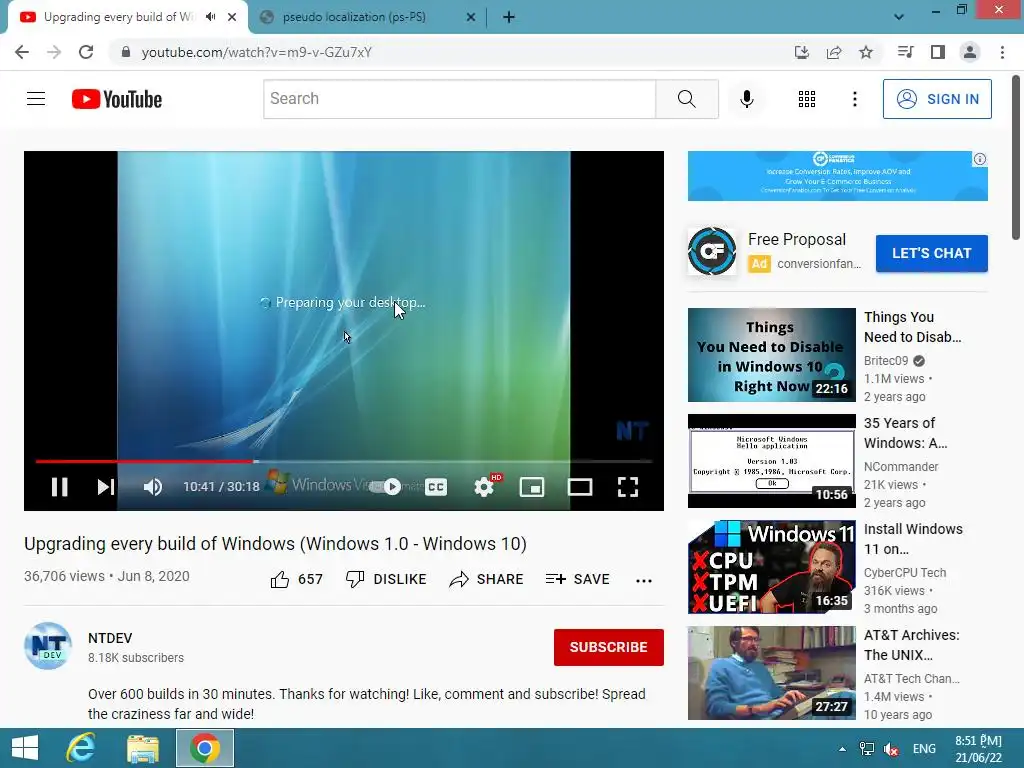This screenshot has width=1024, height=768.
Task: Open a new browser tab
Action: pos(509,18)
